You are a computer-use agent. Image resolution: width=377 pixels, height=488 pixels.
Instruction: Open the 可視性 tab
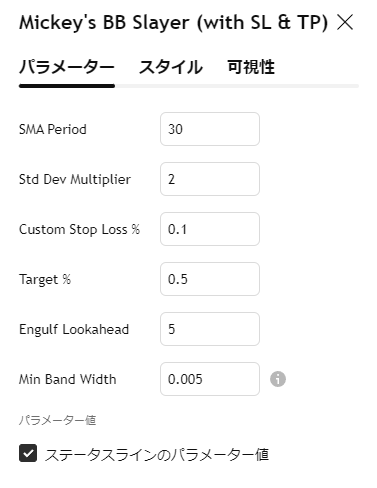[x=251, y=67]
